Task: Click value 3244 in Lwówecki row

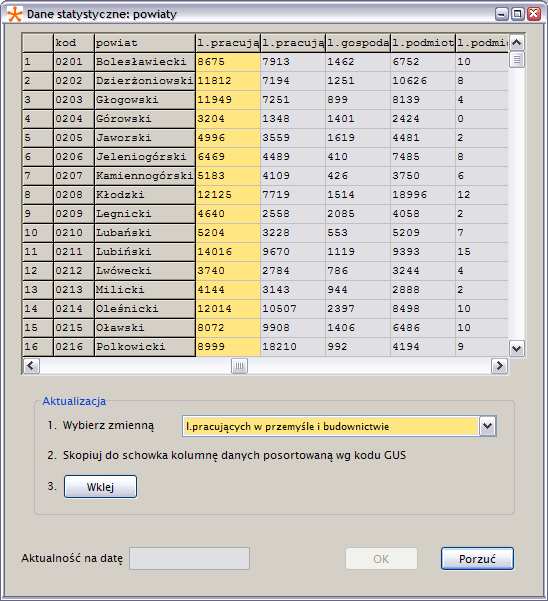Action: coord(423,271)
